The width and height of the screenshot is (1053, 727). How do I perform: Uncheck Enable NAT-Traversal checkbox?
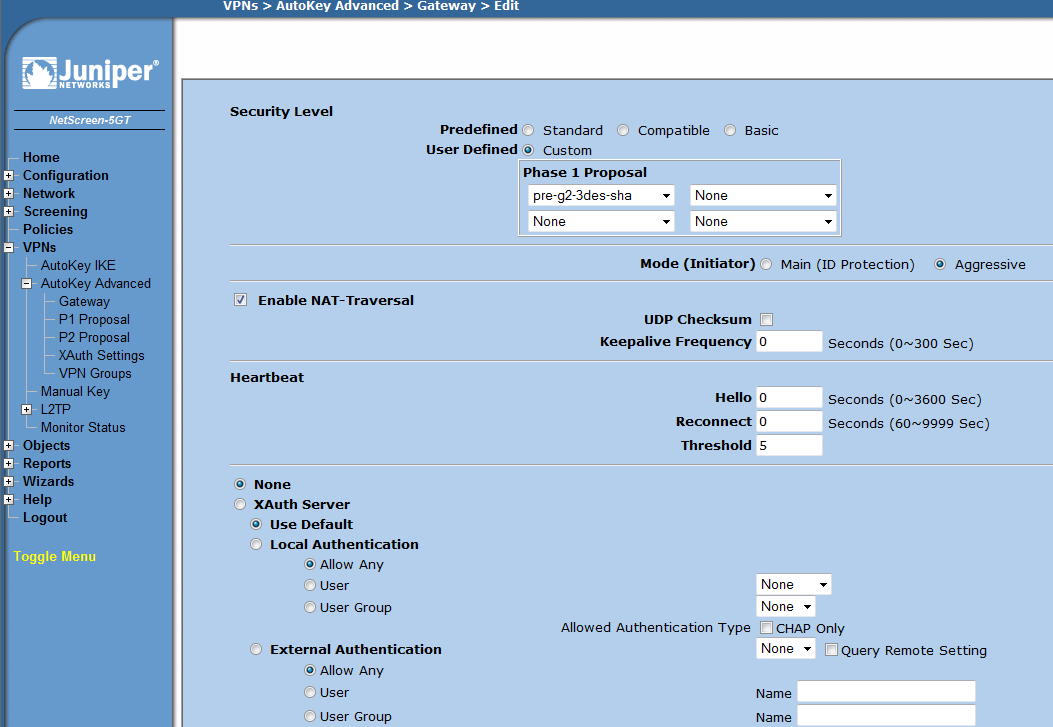pyautogui.click(x=240, y=300)
